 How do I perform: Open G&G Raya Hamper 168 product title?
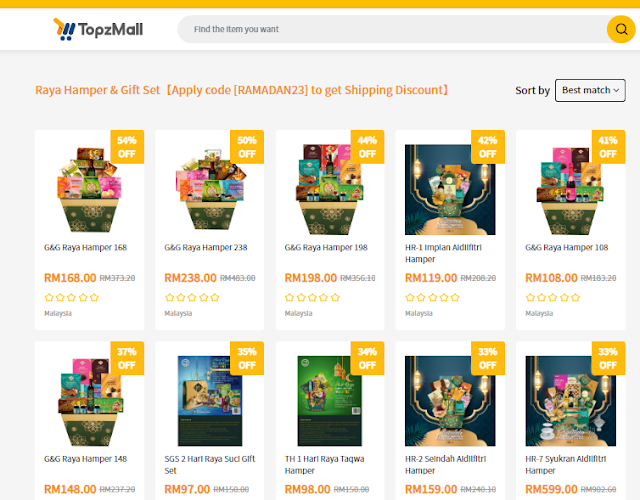tap(85, 247)
